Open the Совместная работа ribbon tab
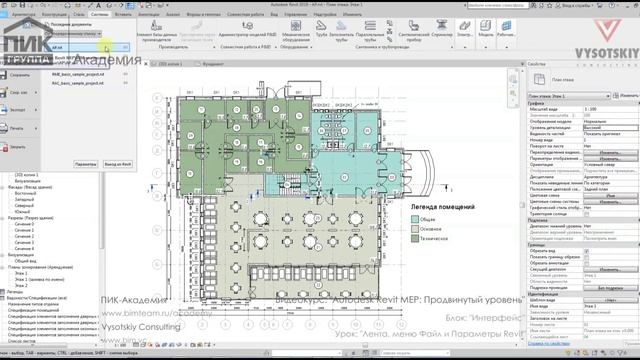This screenshot has height=360, width=640. pos(245,14)
